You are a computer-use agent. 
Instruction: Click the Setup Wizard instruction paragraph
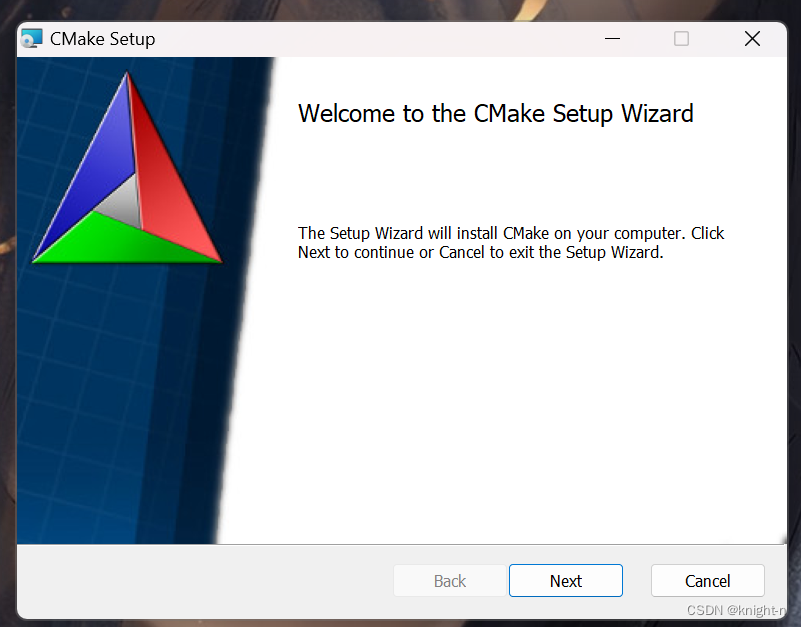[x=510, y=242]
